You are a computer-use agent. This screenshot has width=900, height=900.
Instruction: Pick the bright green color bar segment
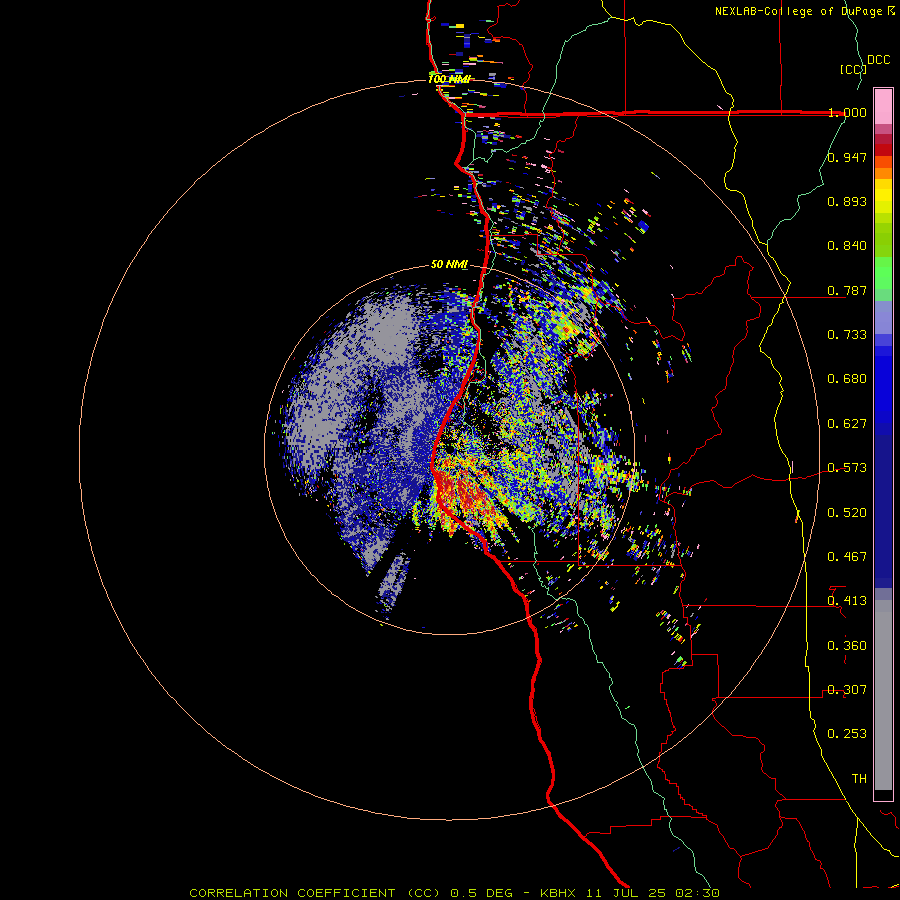point(883,273)
